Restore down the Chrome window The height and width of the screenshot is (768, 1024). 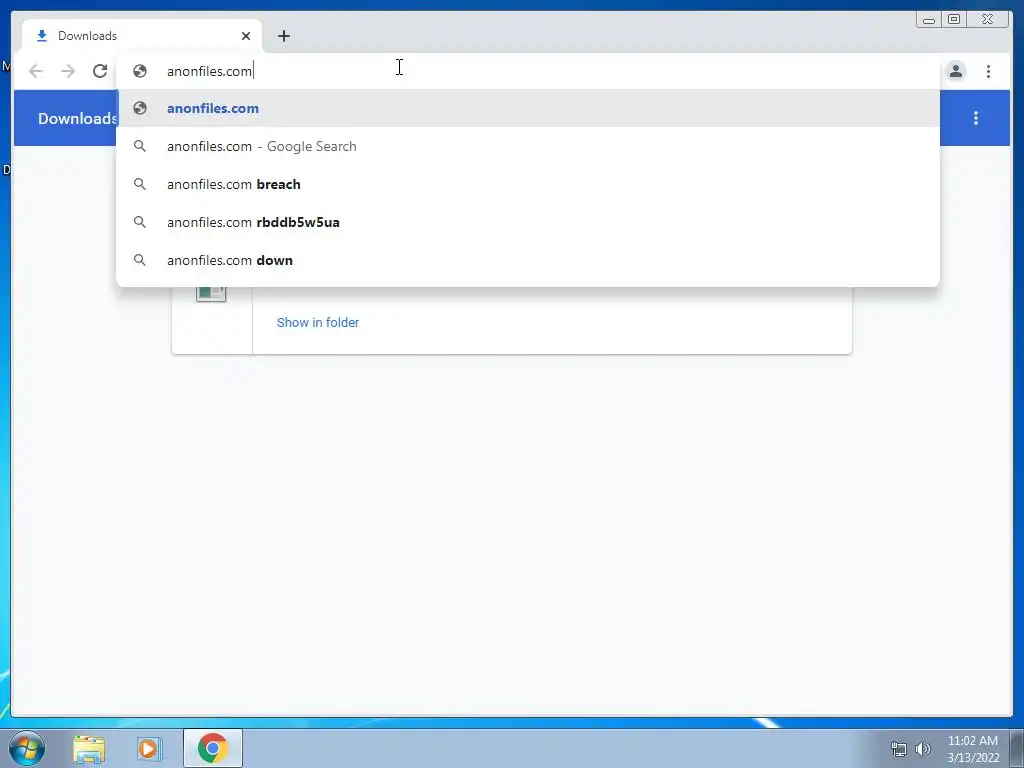953,20
